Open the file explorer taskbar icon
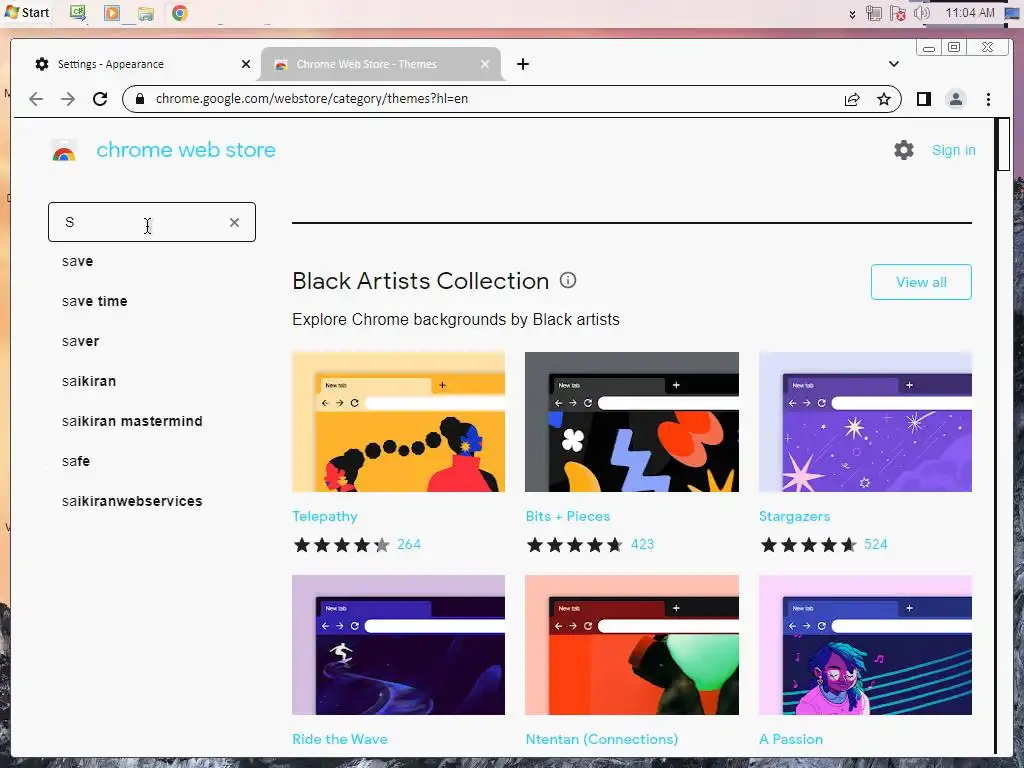This screenshot has height=768, width=1024. [146, 13]
